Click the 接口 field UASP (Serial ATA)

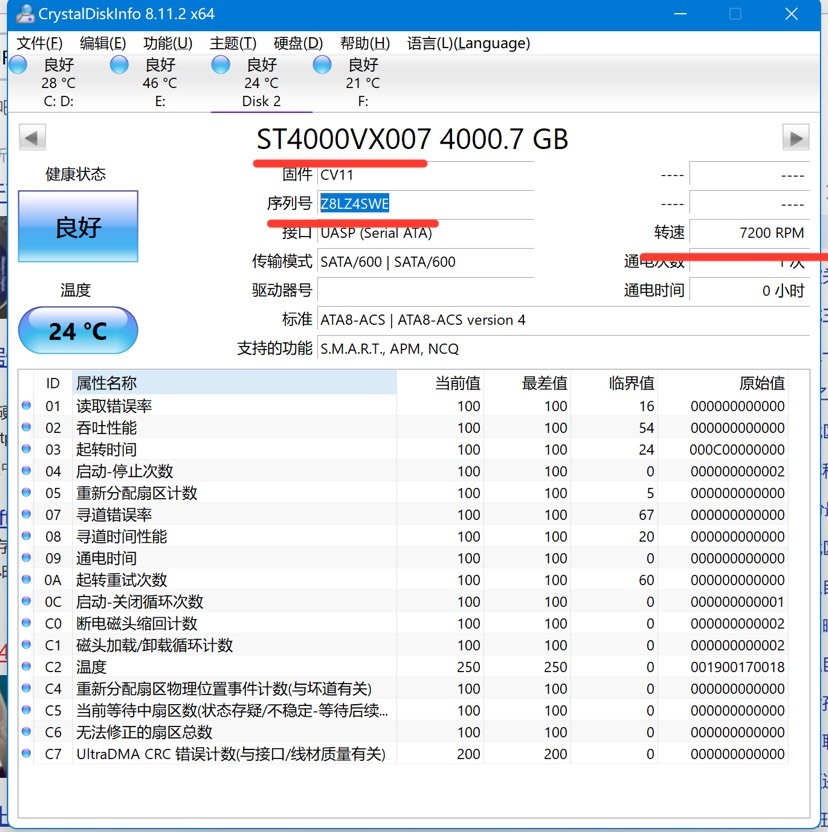point(426,233)
